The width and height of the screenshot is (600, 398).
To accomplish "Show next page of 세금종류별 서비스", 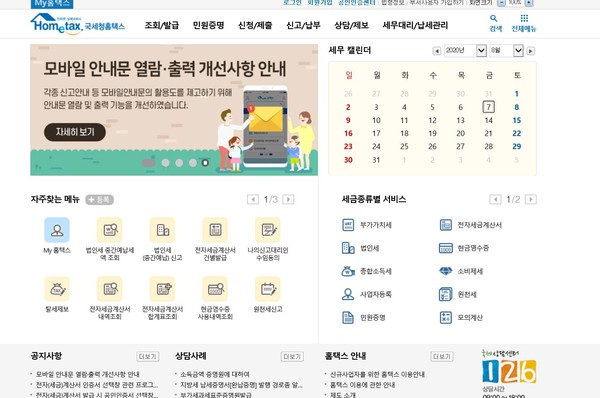I will [531, 199].
